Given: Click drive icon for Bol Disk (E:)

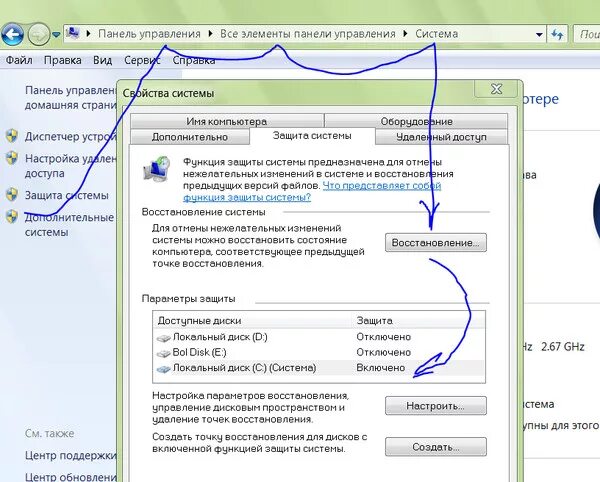Looking at the screenshot, I should [x=164, y=353].
